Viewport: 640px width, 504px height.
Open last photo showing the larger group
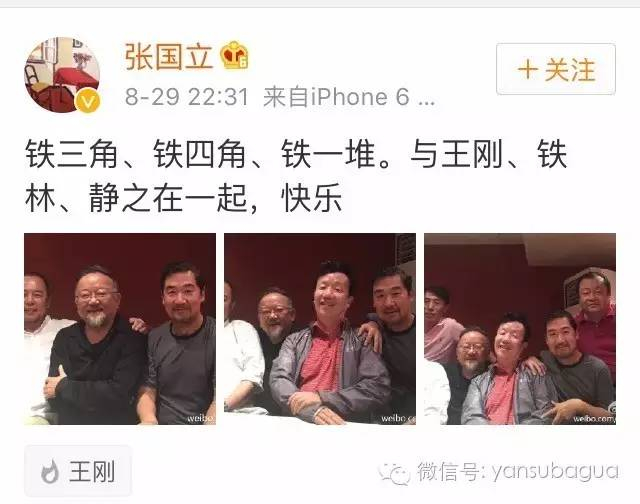click(520, 329)
